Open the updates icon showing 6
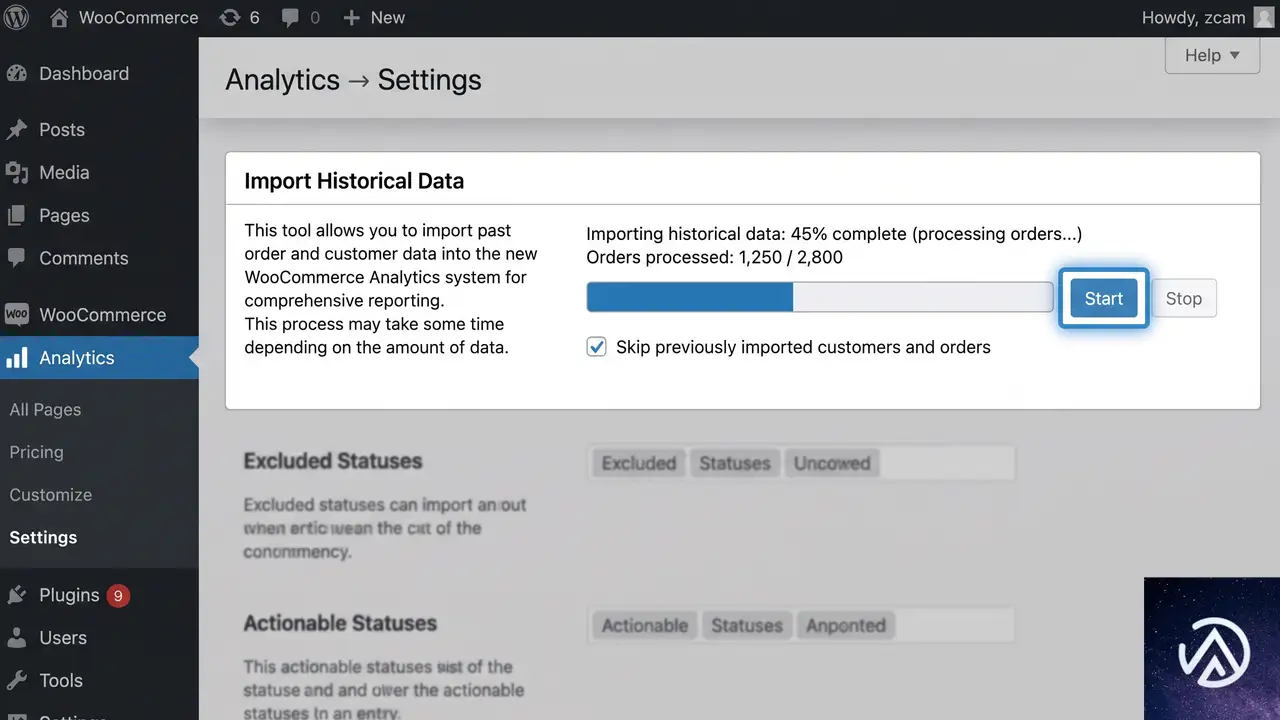Image resolution: width=1280 pixels, height=720 pixels. 230,17
